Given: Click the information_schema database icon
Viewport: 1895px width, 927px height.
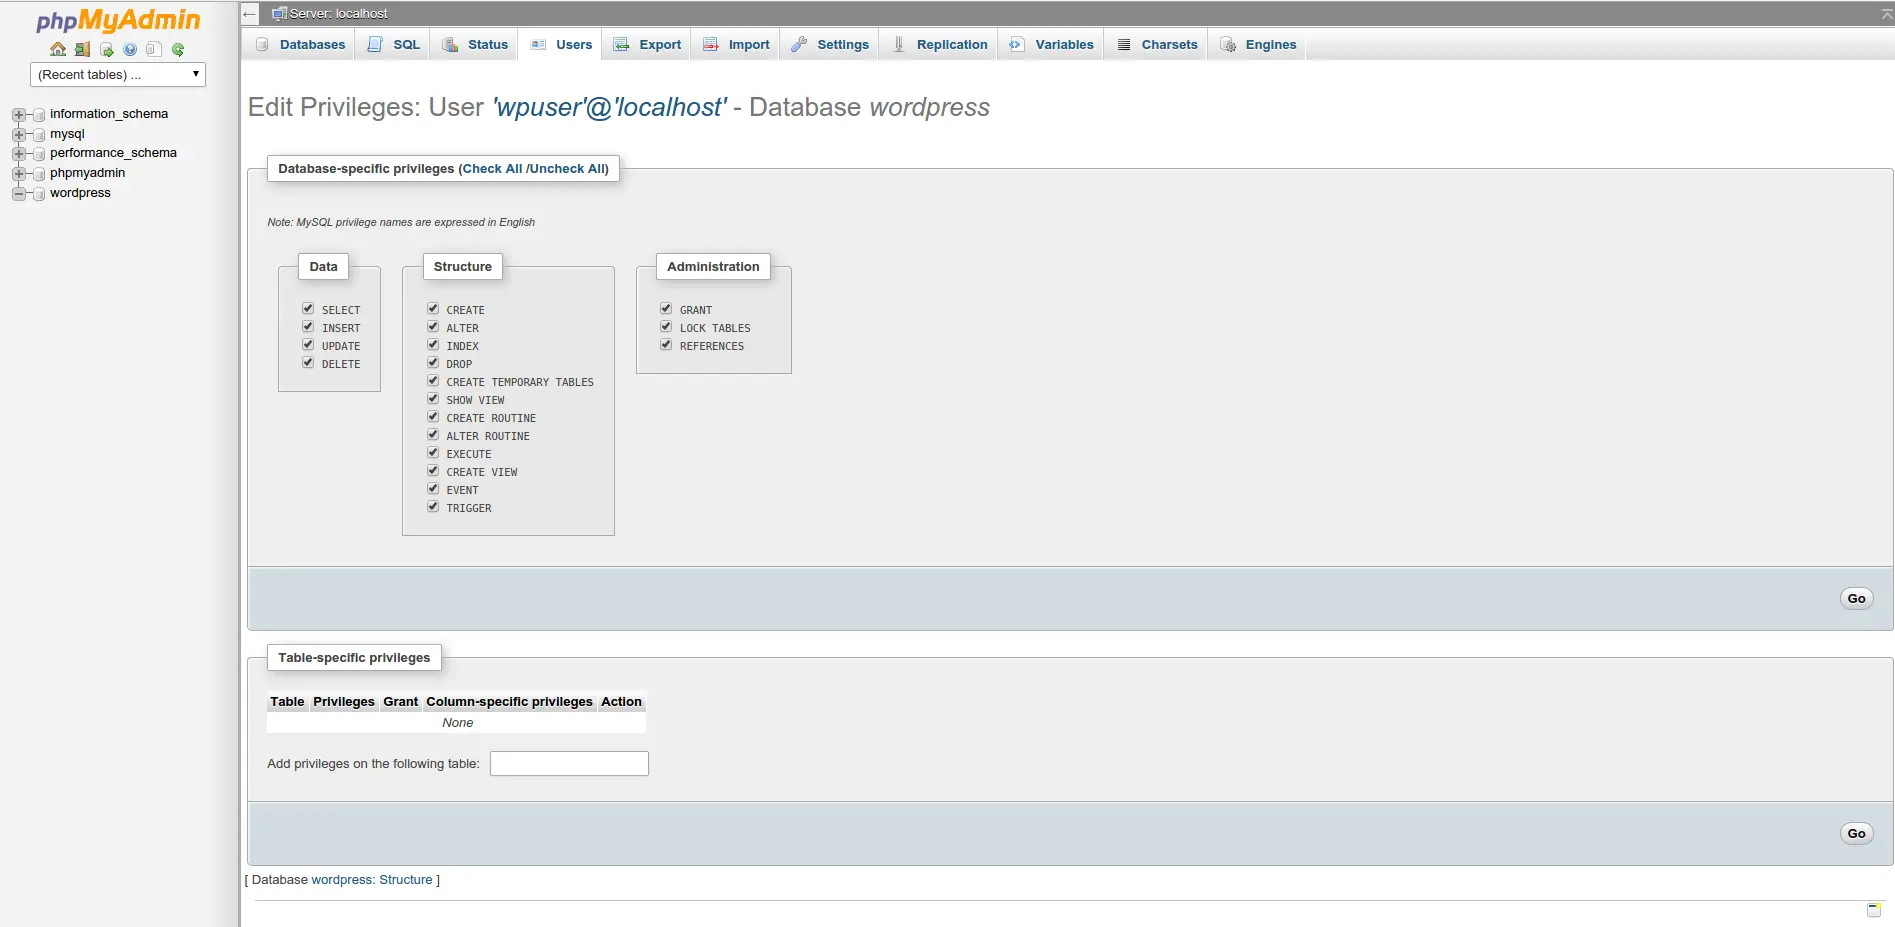Looking at the screenshot, I should 39,115.
